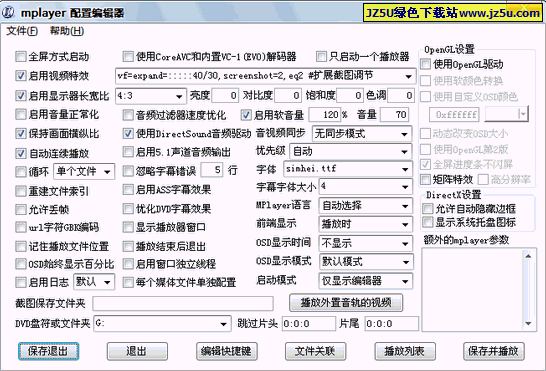
Task: Enable 启用ASS字幕效果 checkbox
Action: click(128, 190)
